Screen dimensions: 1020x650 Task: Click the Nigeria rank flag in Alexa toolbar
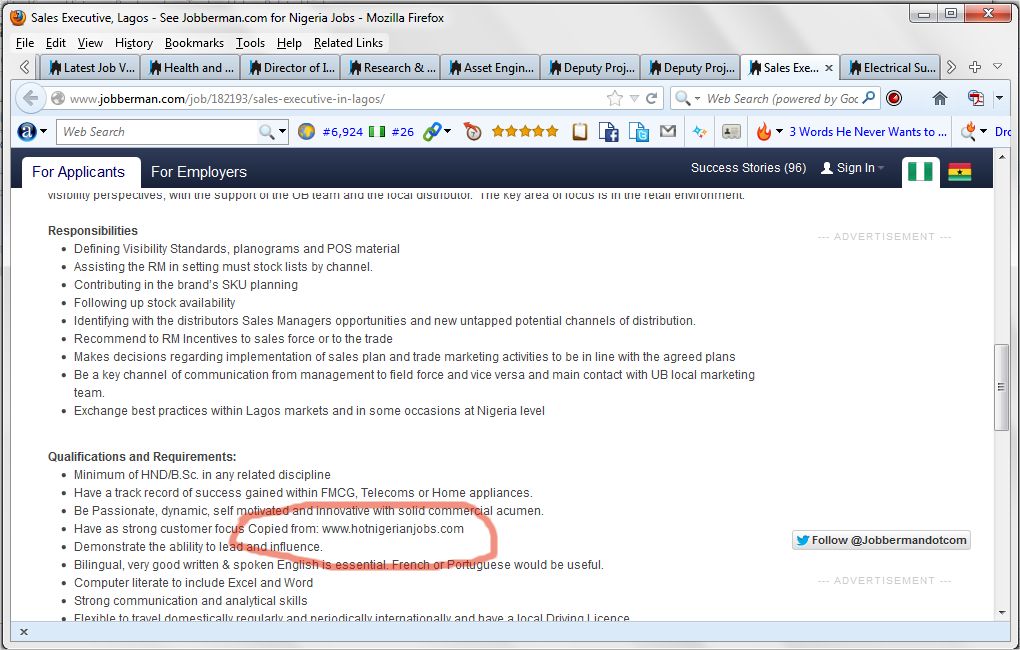[377, 132]
